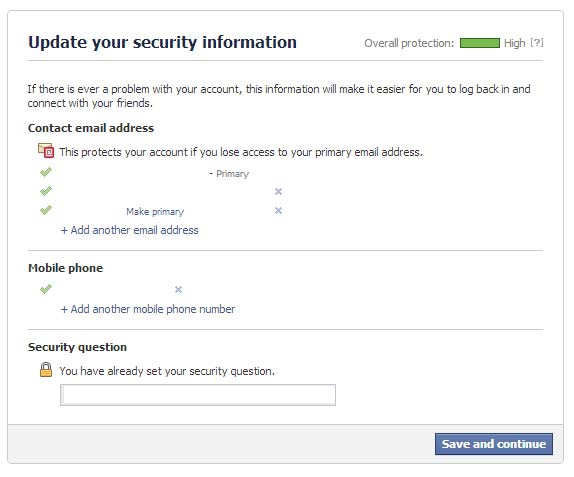Focus the security question text field
The height and width of the screenshot is (477, 574).
[x=198, y=395]
